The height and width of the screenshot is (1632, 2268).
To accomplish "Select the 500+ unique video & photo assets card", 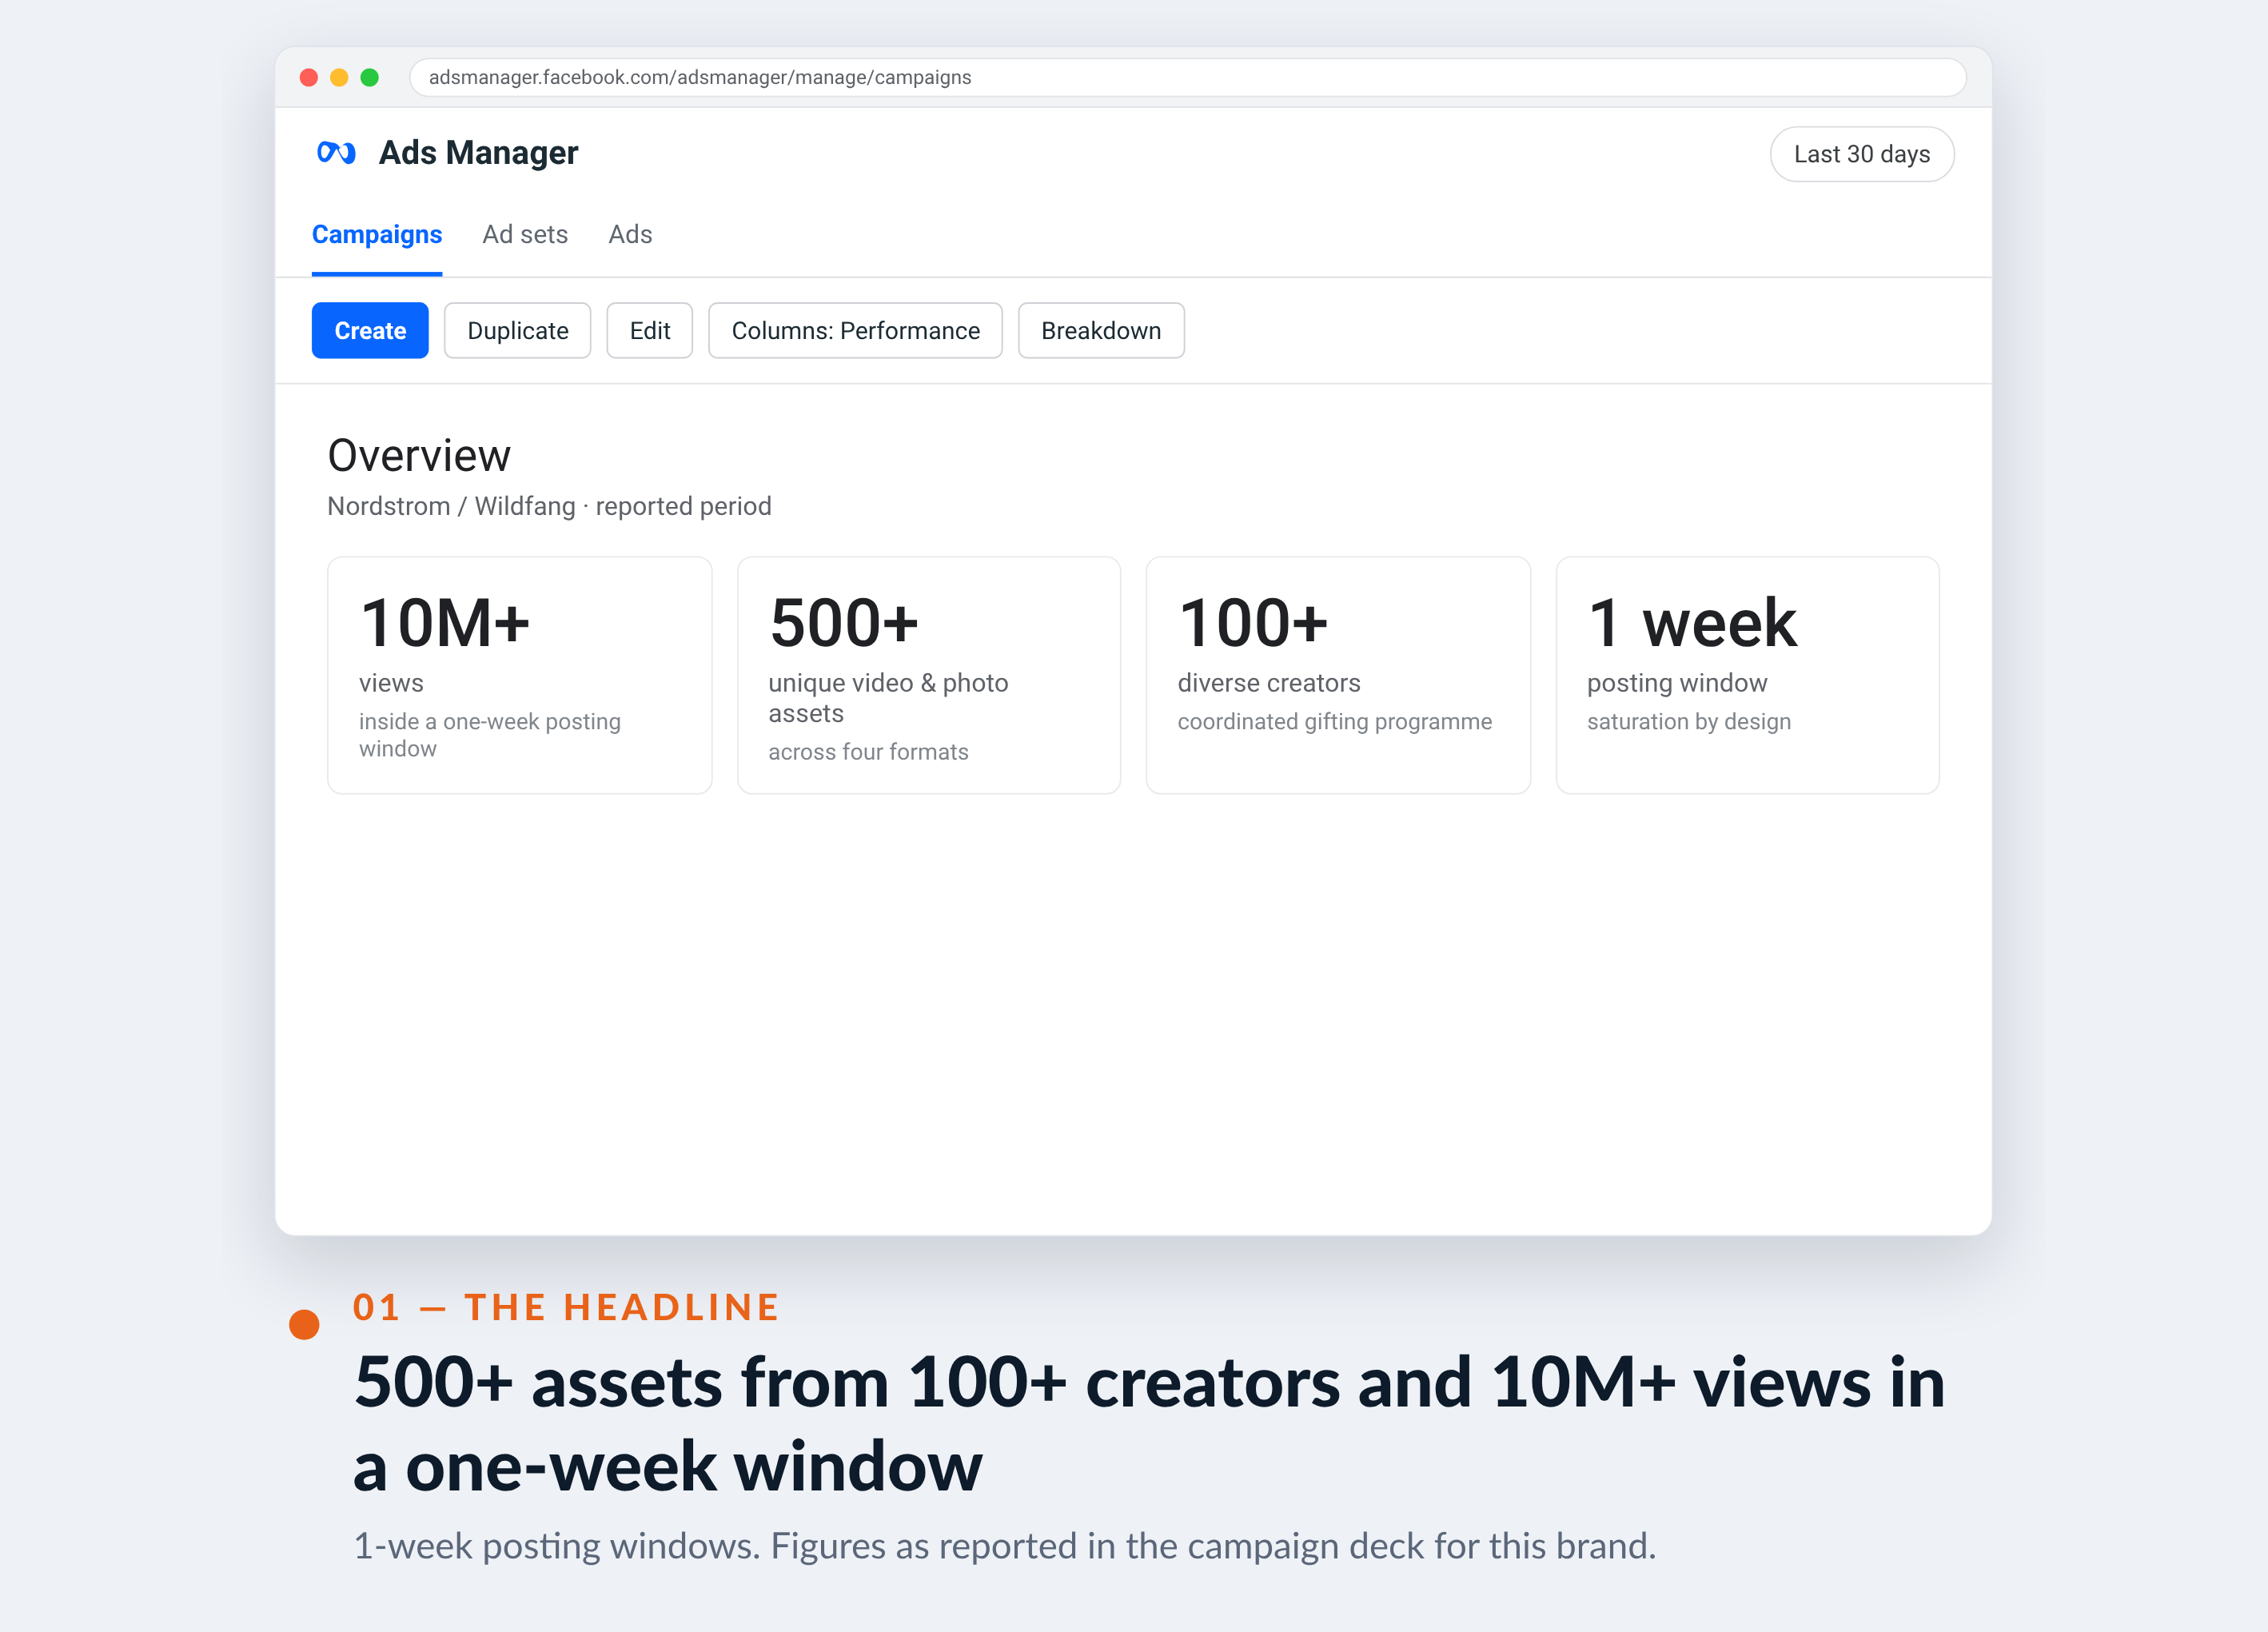I will (x=929, y=675).
